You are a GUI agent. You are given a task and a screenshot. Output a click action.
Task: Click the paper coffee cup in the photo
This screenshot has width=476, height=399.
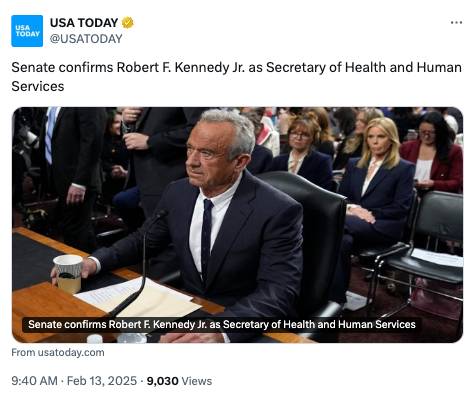68,274
